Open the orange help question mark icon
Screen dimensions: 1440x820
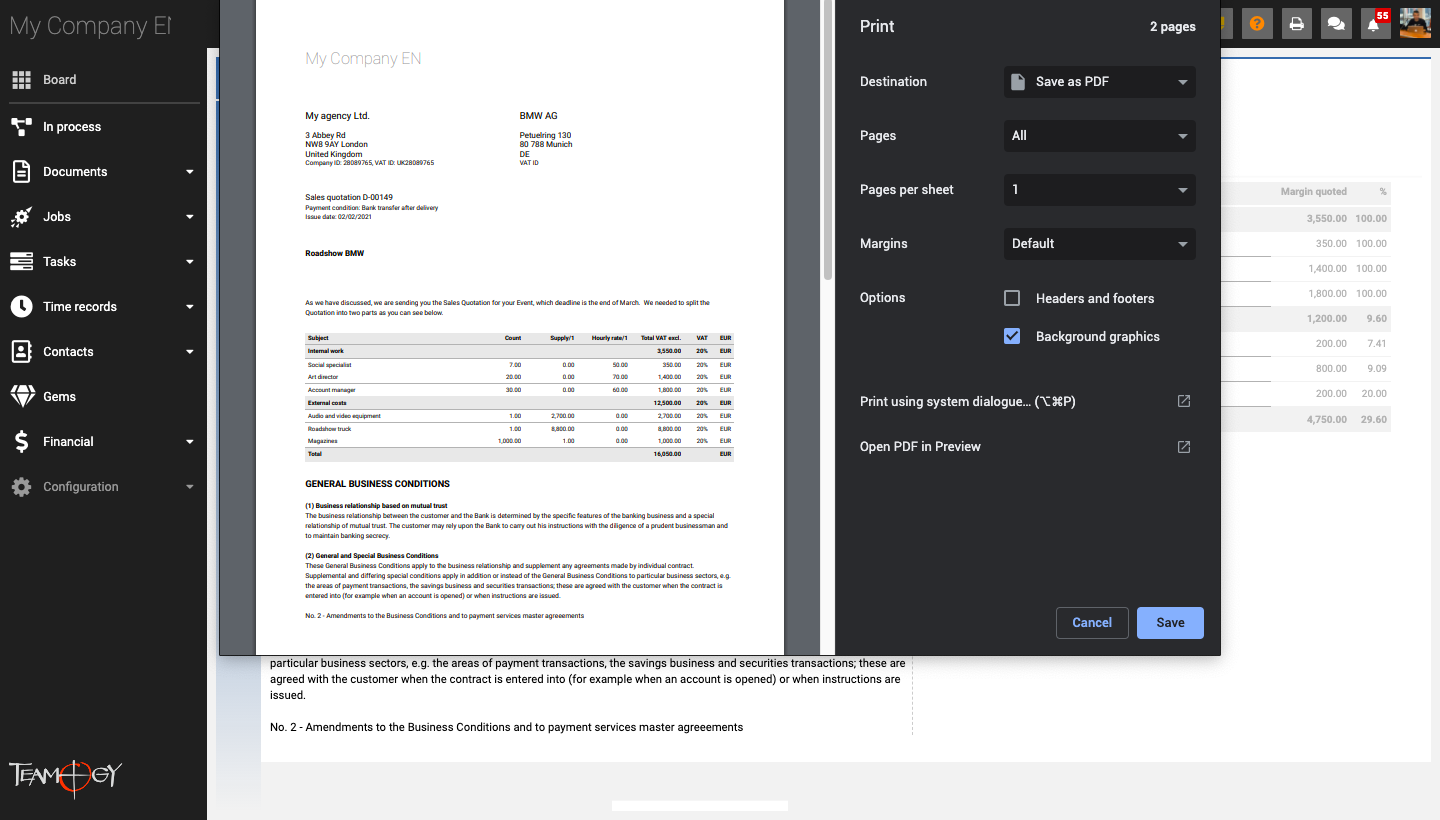[1257, 24]
